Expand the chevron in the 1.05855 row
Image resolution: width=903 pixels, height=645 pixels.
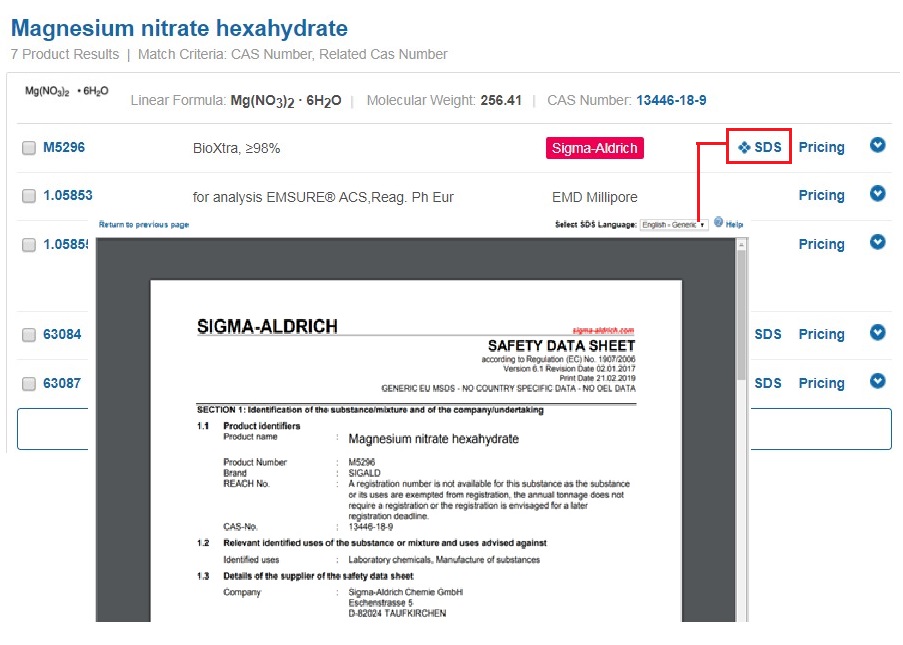point(877,242)
